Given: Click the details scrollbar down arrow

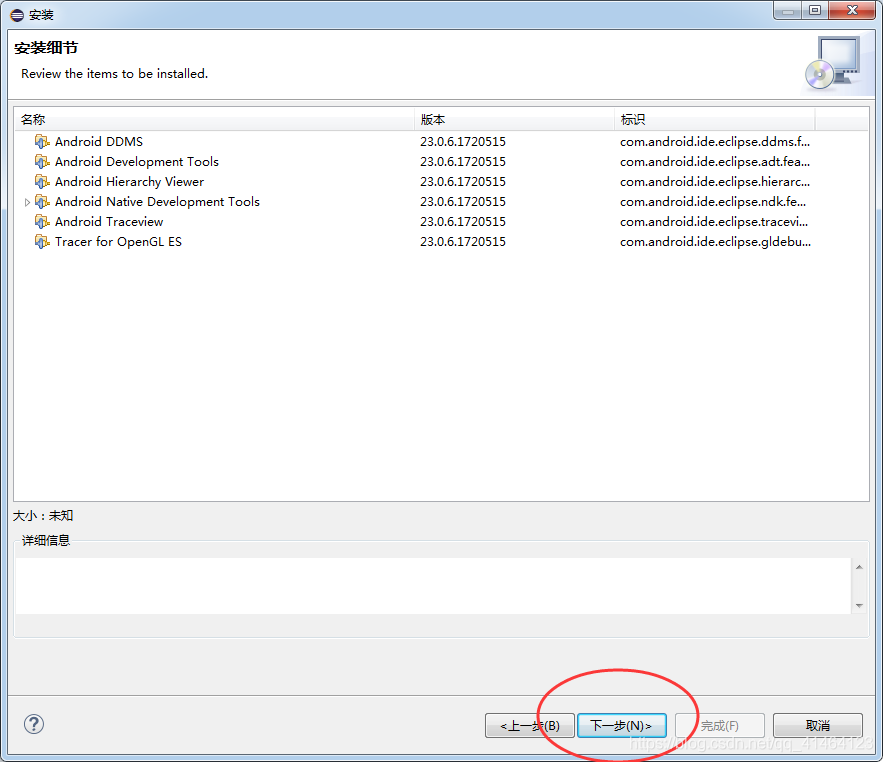Looking at the screenshot, I should tap(859, 606).
